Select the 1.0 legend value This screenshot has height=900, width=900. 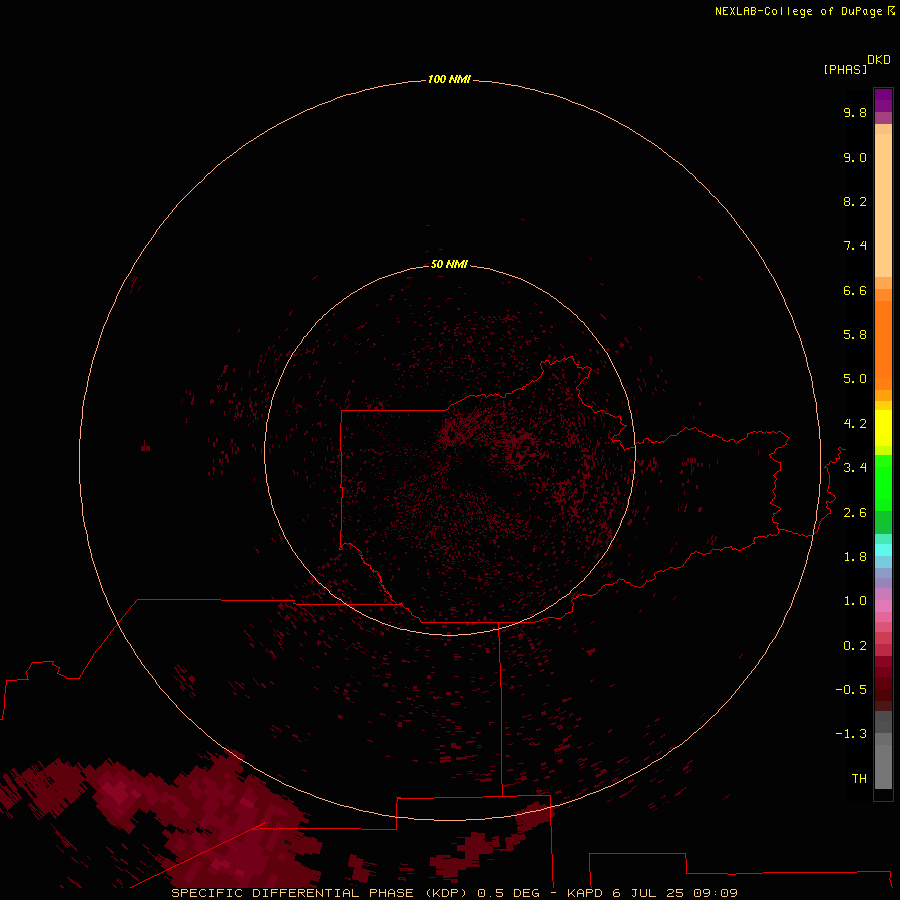(x=855, y=601)
